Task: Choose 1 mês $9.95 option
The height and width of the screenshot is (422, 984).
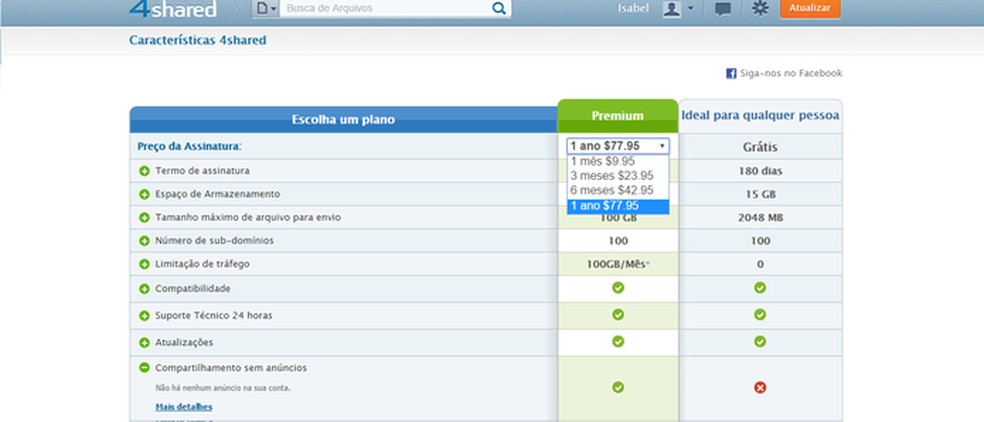Action: [x=618, y=161]
